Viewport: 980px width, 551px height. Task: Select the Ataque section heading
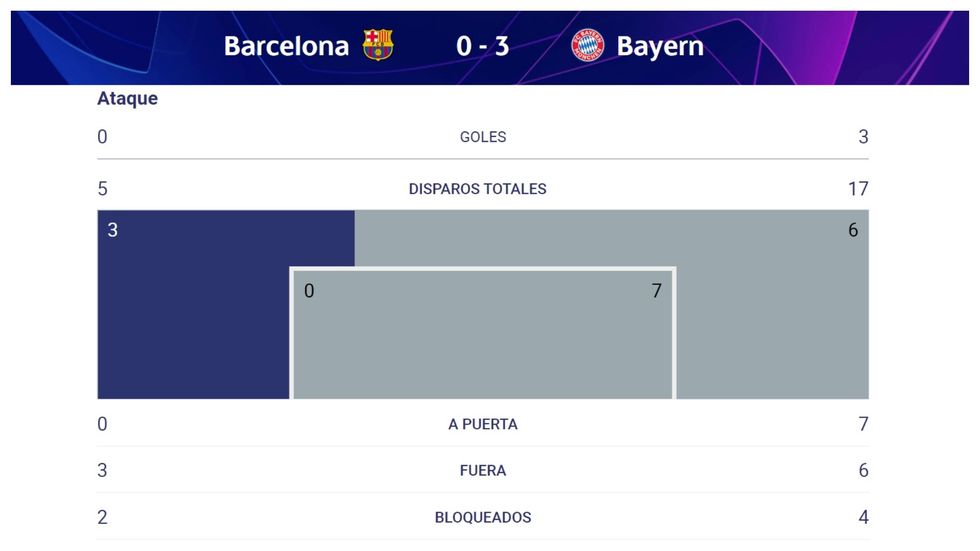[127, 99]
